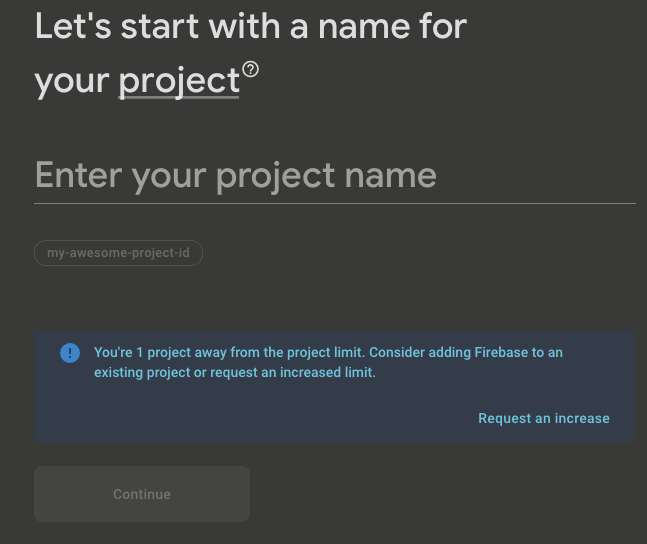Click the "Let's start with a name for" heading
The height and width of the screenshot is (544, 647).
pos(251,27)
